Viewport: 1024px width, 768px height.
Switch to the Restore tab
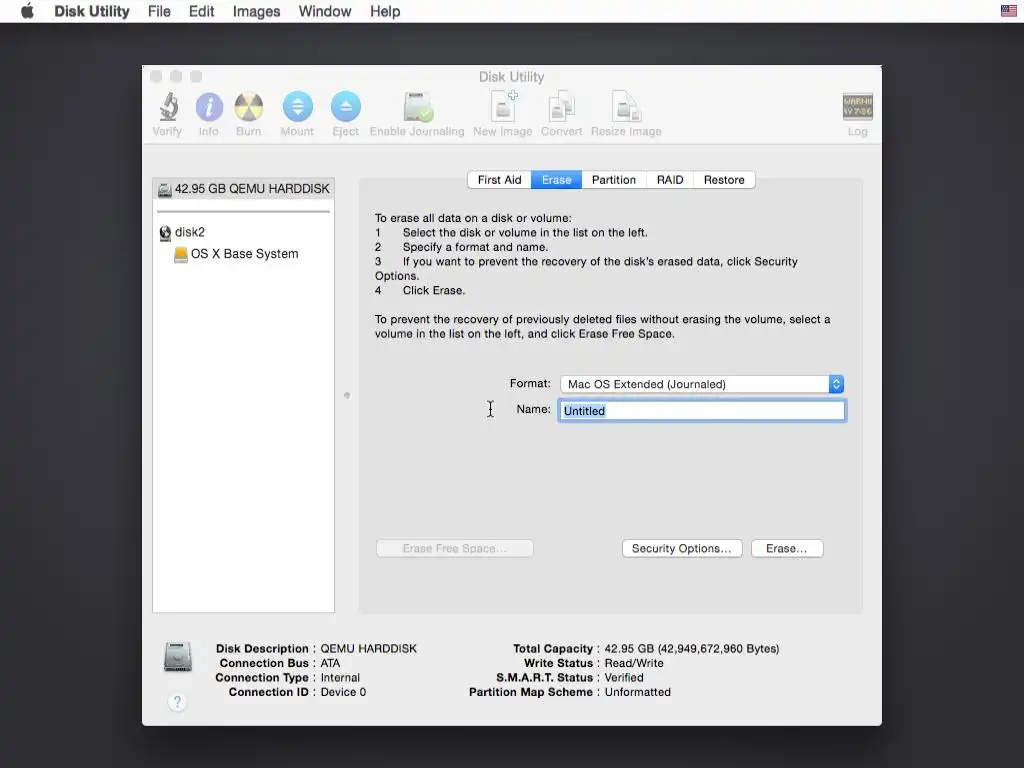[724, 180]
